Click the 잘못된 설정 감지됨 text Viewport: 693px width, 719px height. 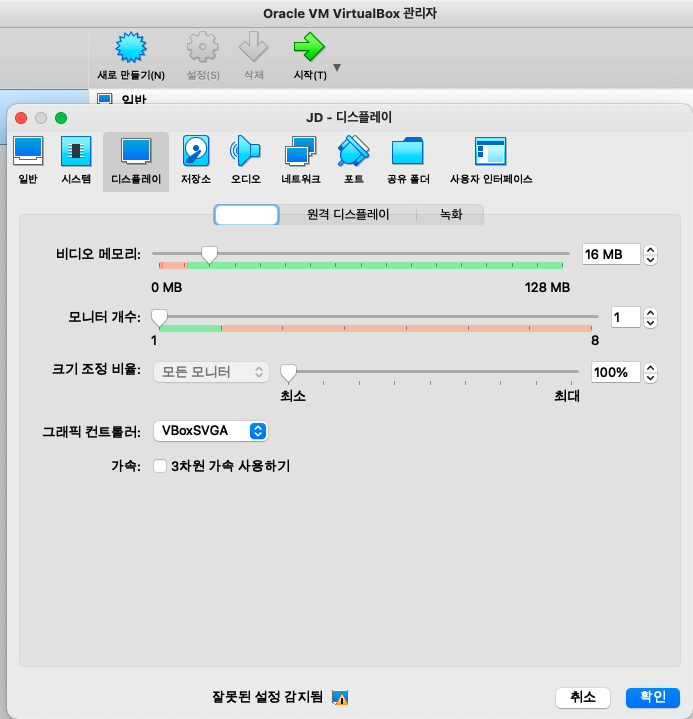[267, 697]
